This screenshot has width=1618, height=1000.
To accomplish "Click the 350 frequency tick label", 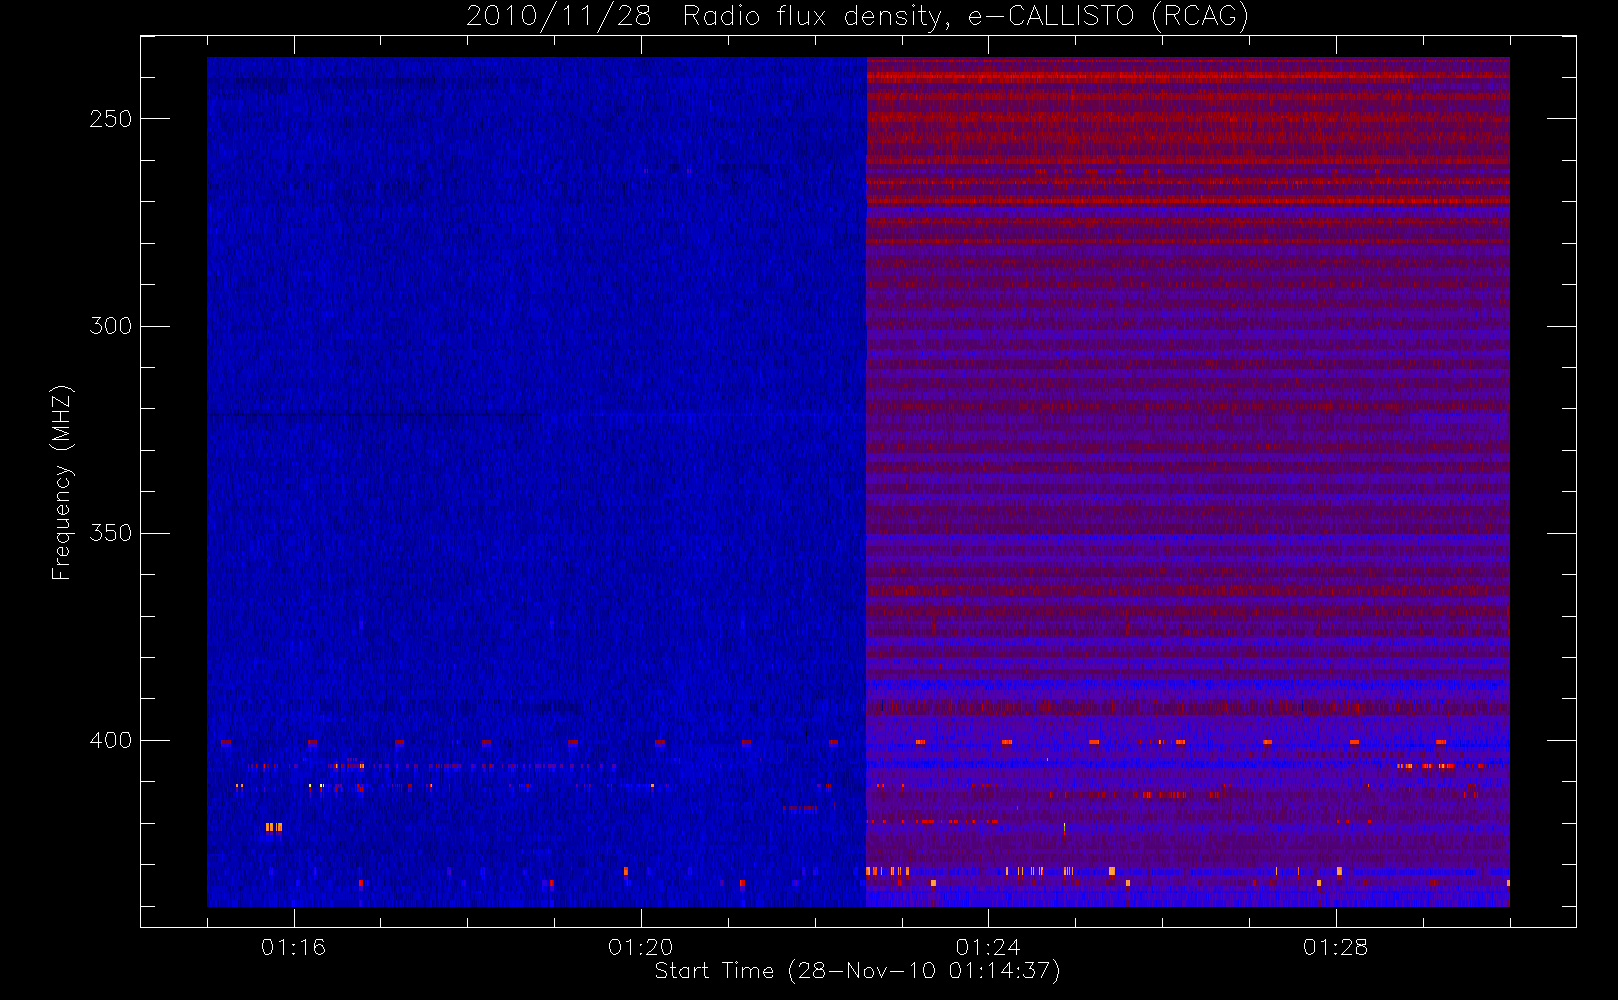I will (x=111, y=533).
